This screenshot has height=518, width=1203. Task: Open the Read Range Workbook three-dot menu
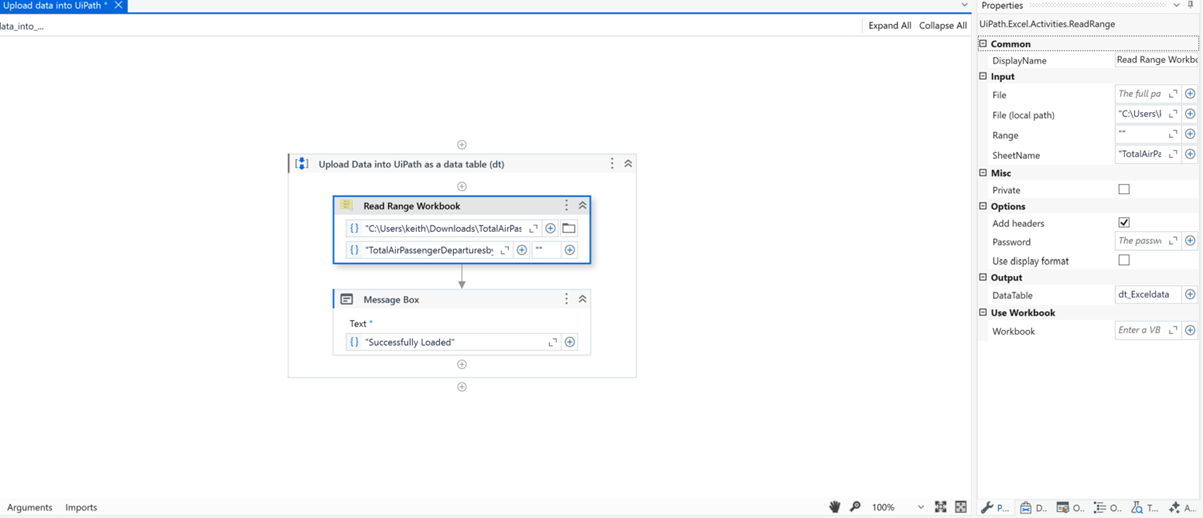[566, 205]
